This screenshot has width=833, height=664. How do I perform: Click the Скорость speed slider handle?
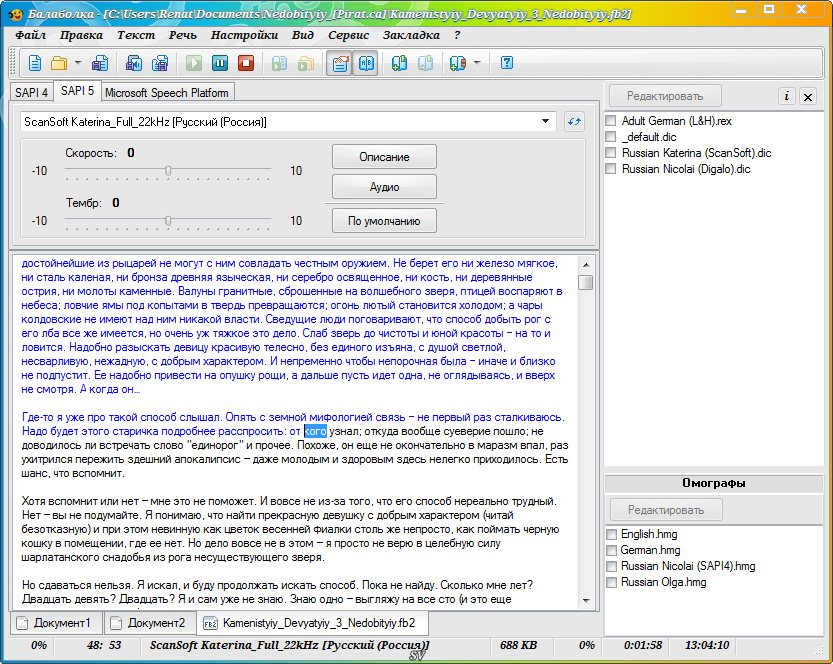click(x=168, y=171)
